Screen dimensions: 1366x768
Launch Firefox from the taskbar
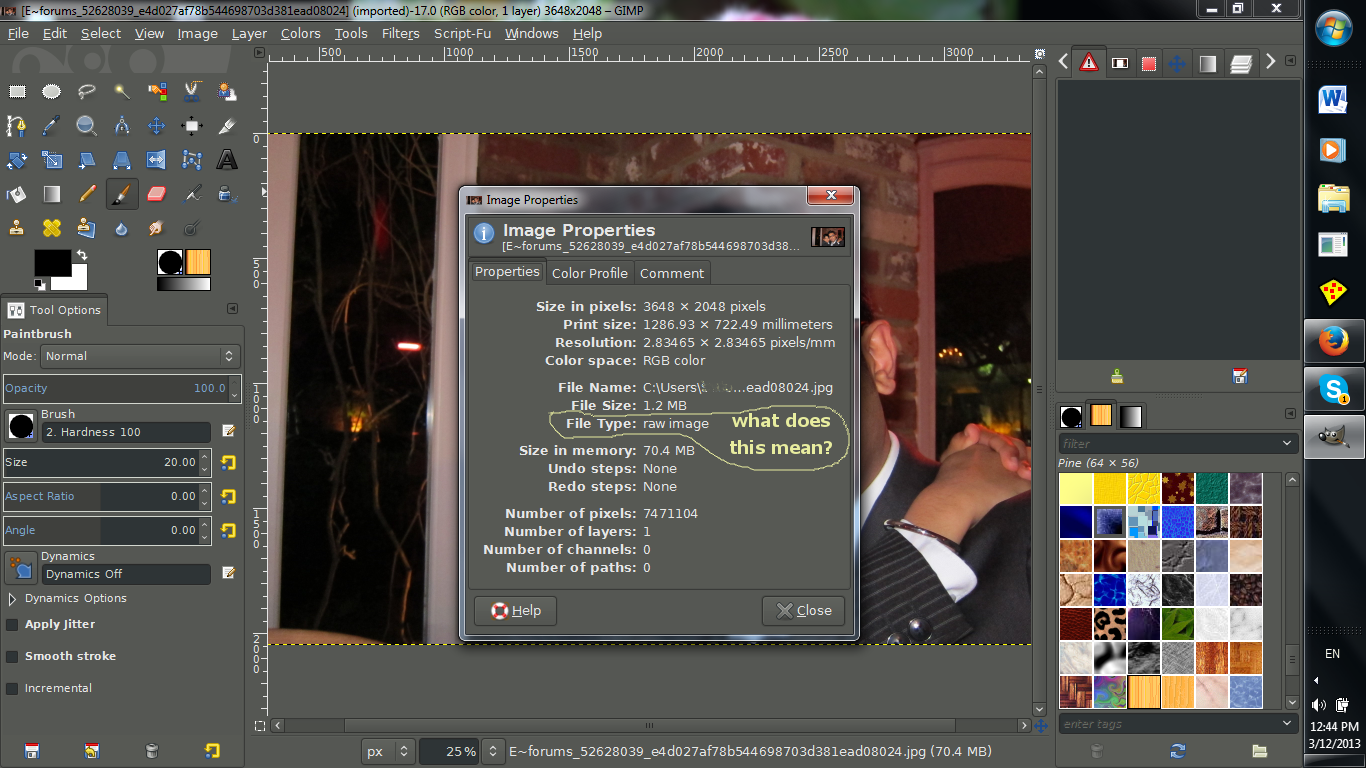click(x=1334, y=340)
